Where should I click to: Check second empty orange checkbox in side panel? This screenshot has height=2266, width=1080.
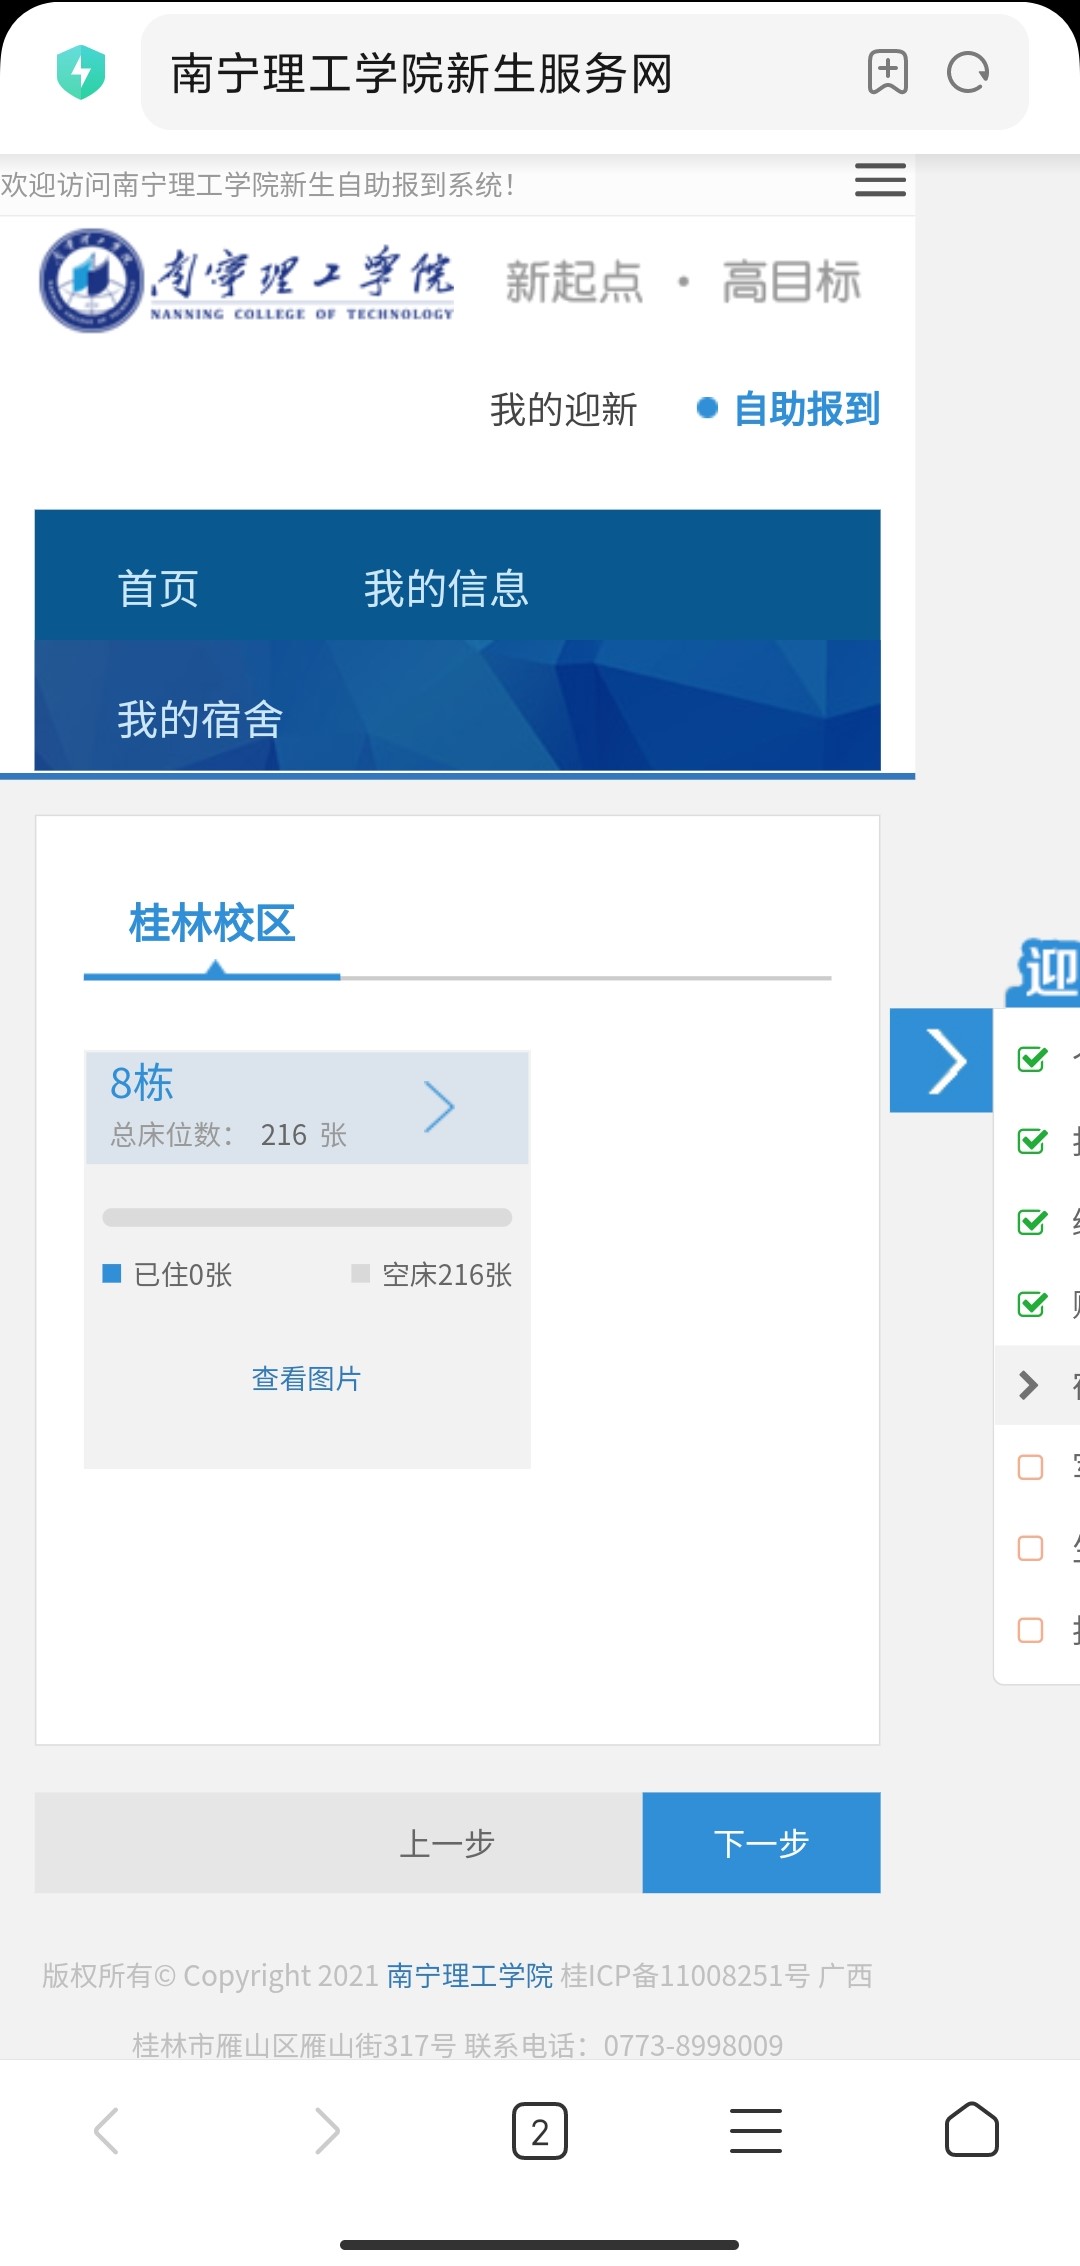point(1030,1548)
